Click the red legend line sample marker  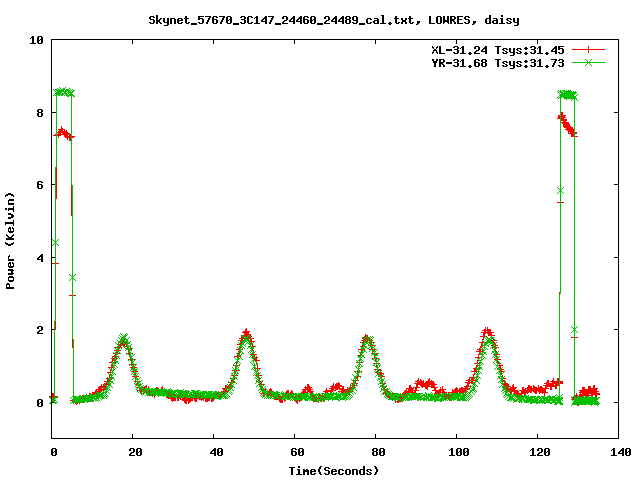click(x=588, y=50)
